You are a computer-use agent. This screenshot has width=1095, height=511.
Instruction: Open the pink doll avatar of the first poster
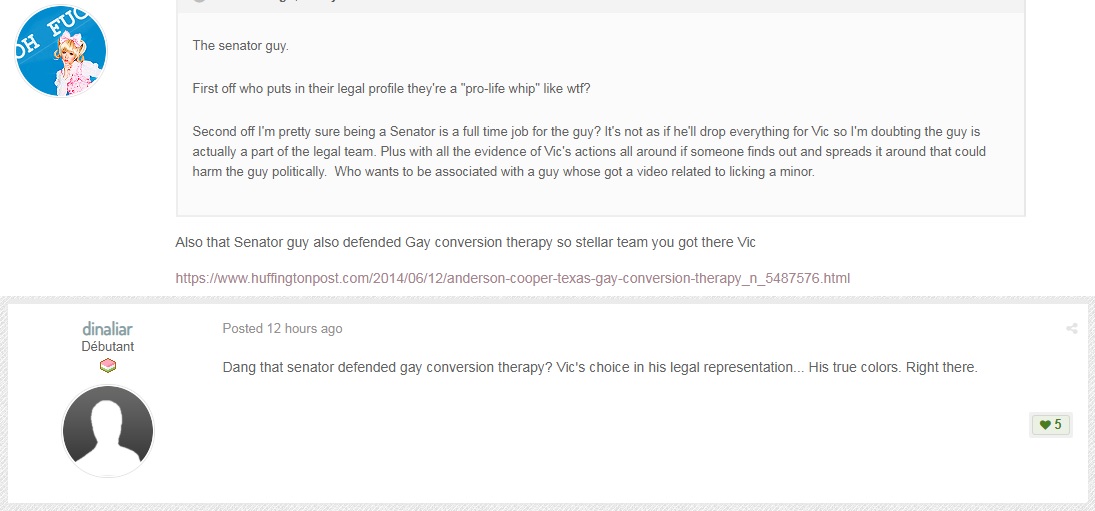(61, 51)
